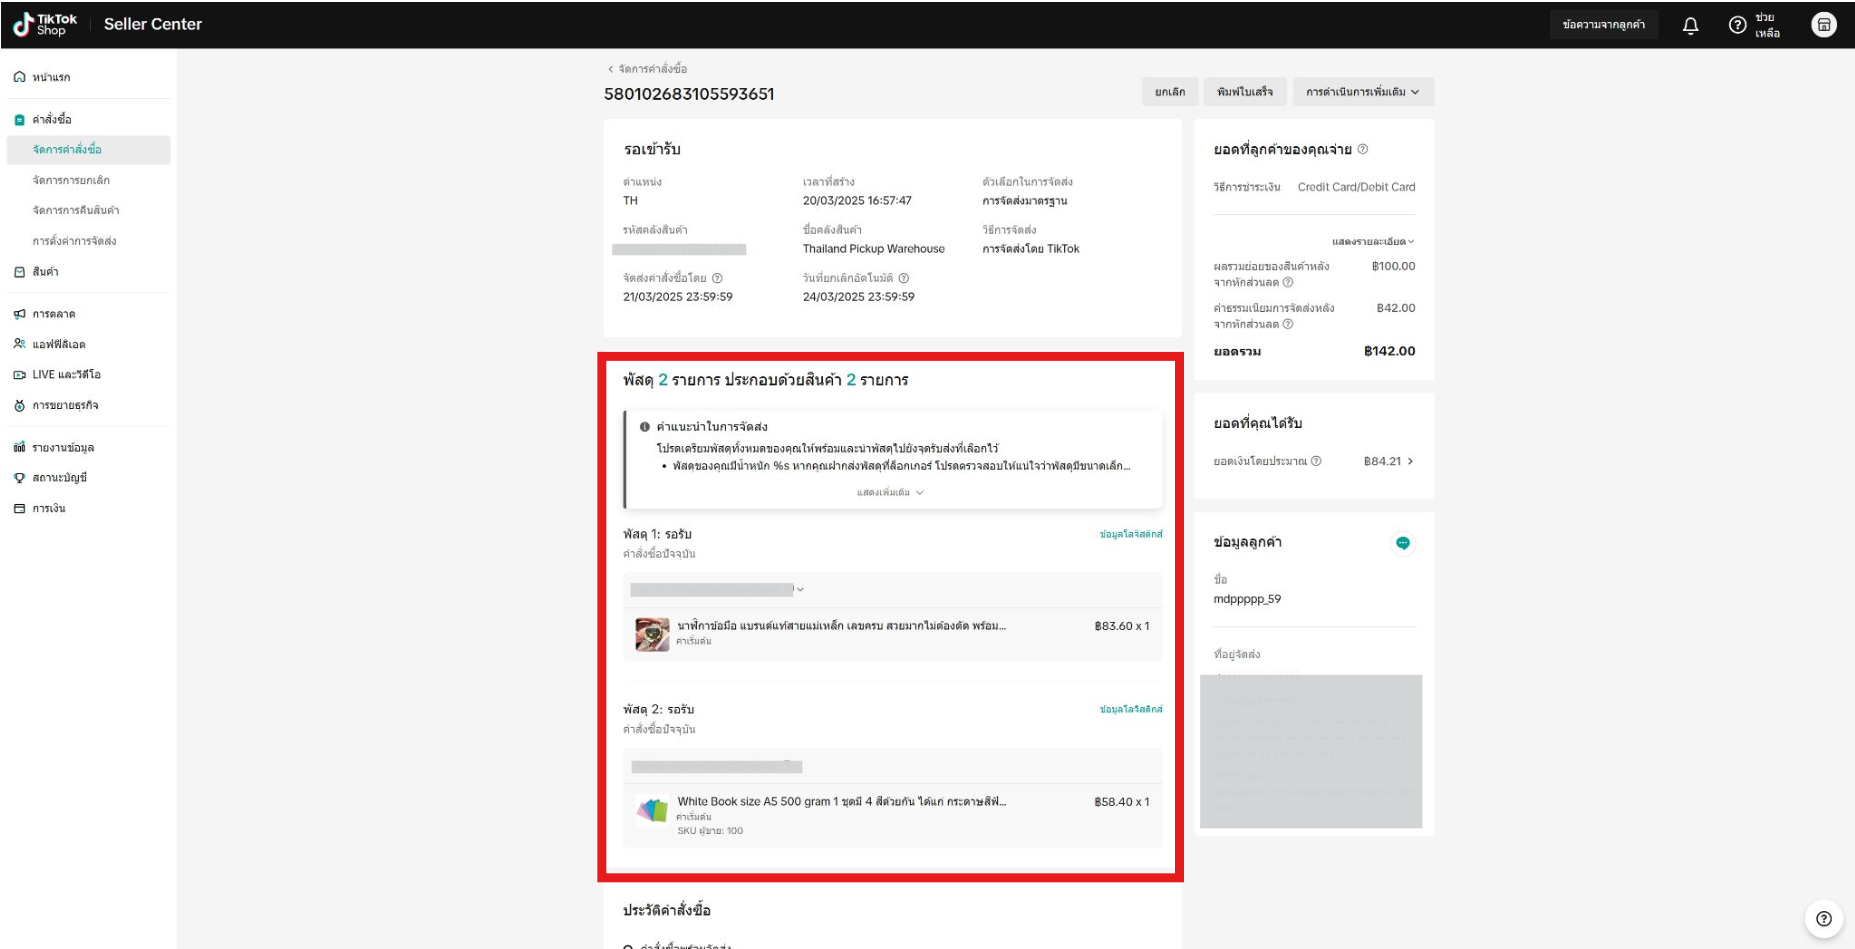Click the ยกเลิก button
The height and width of the screenshot is (949, 1855).
(1169, 92)
